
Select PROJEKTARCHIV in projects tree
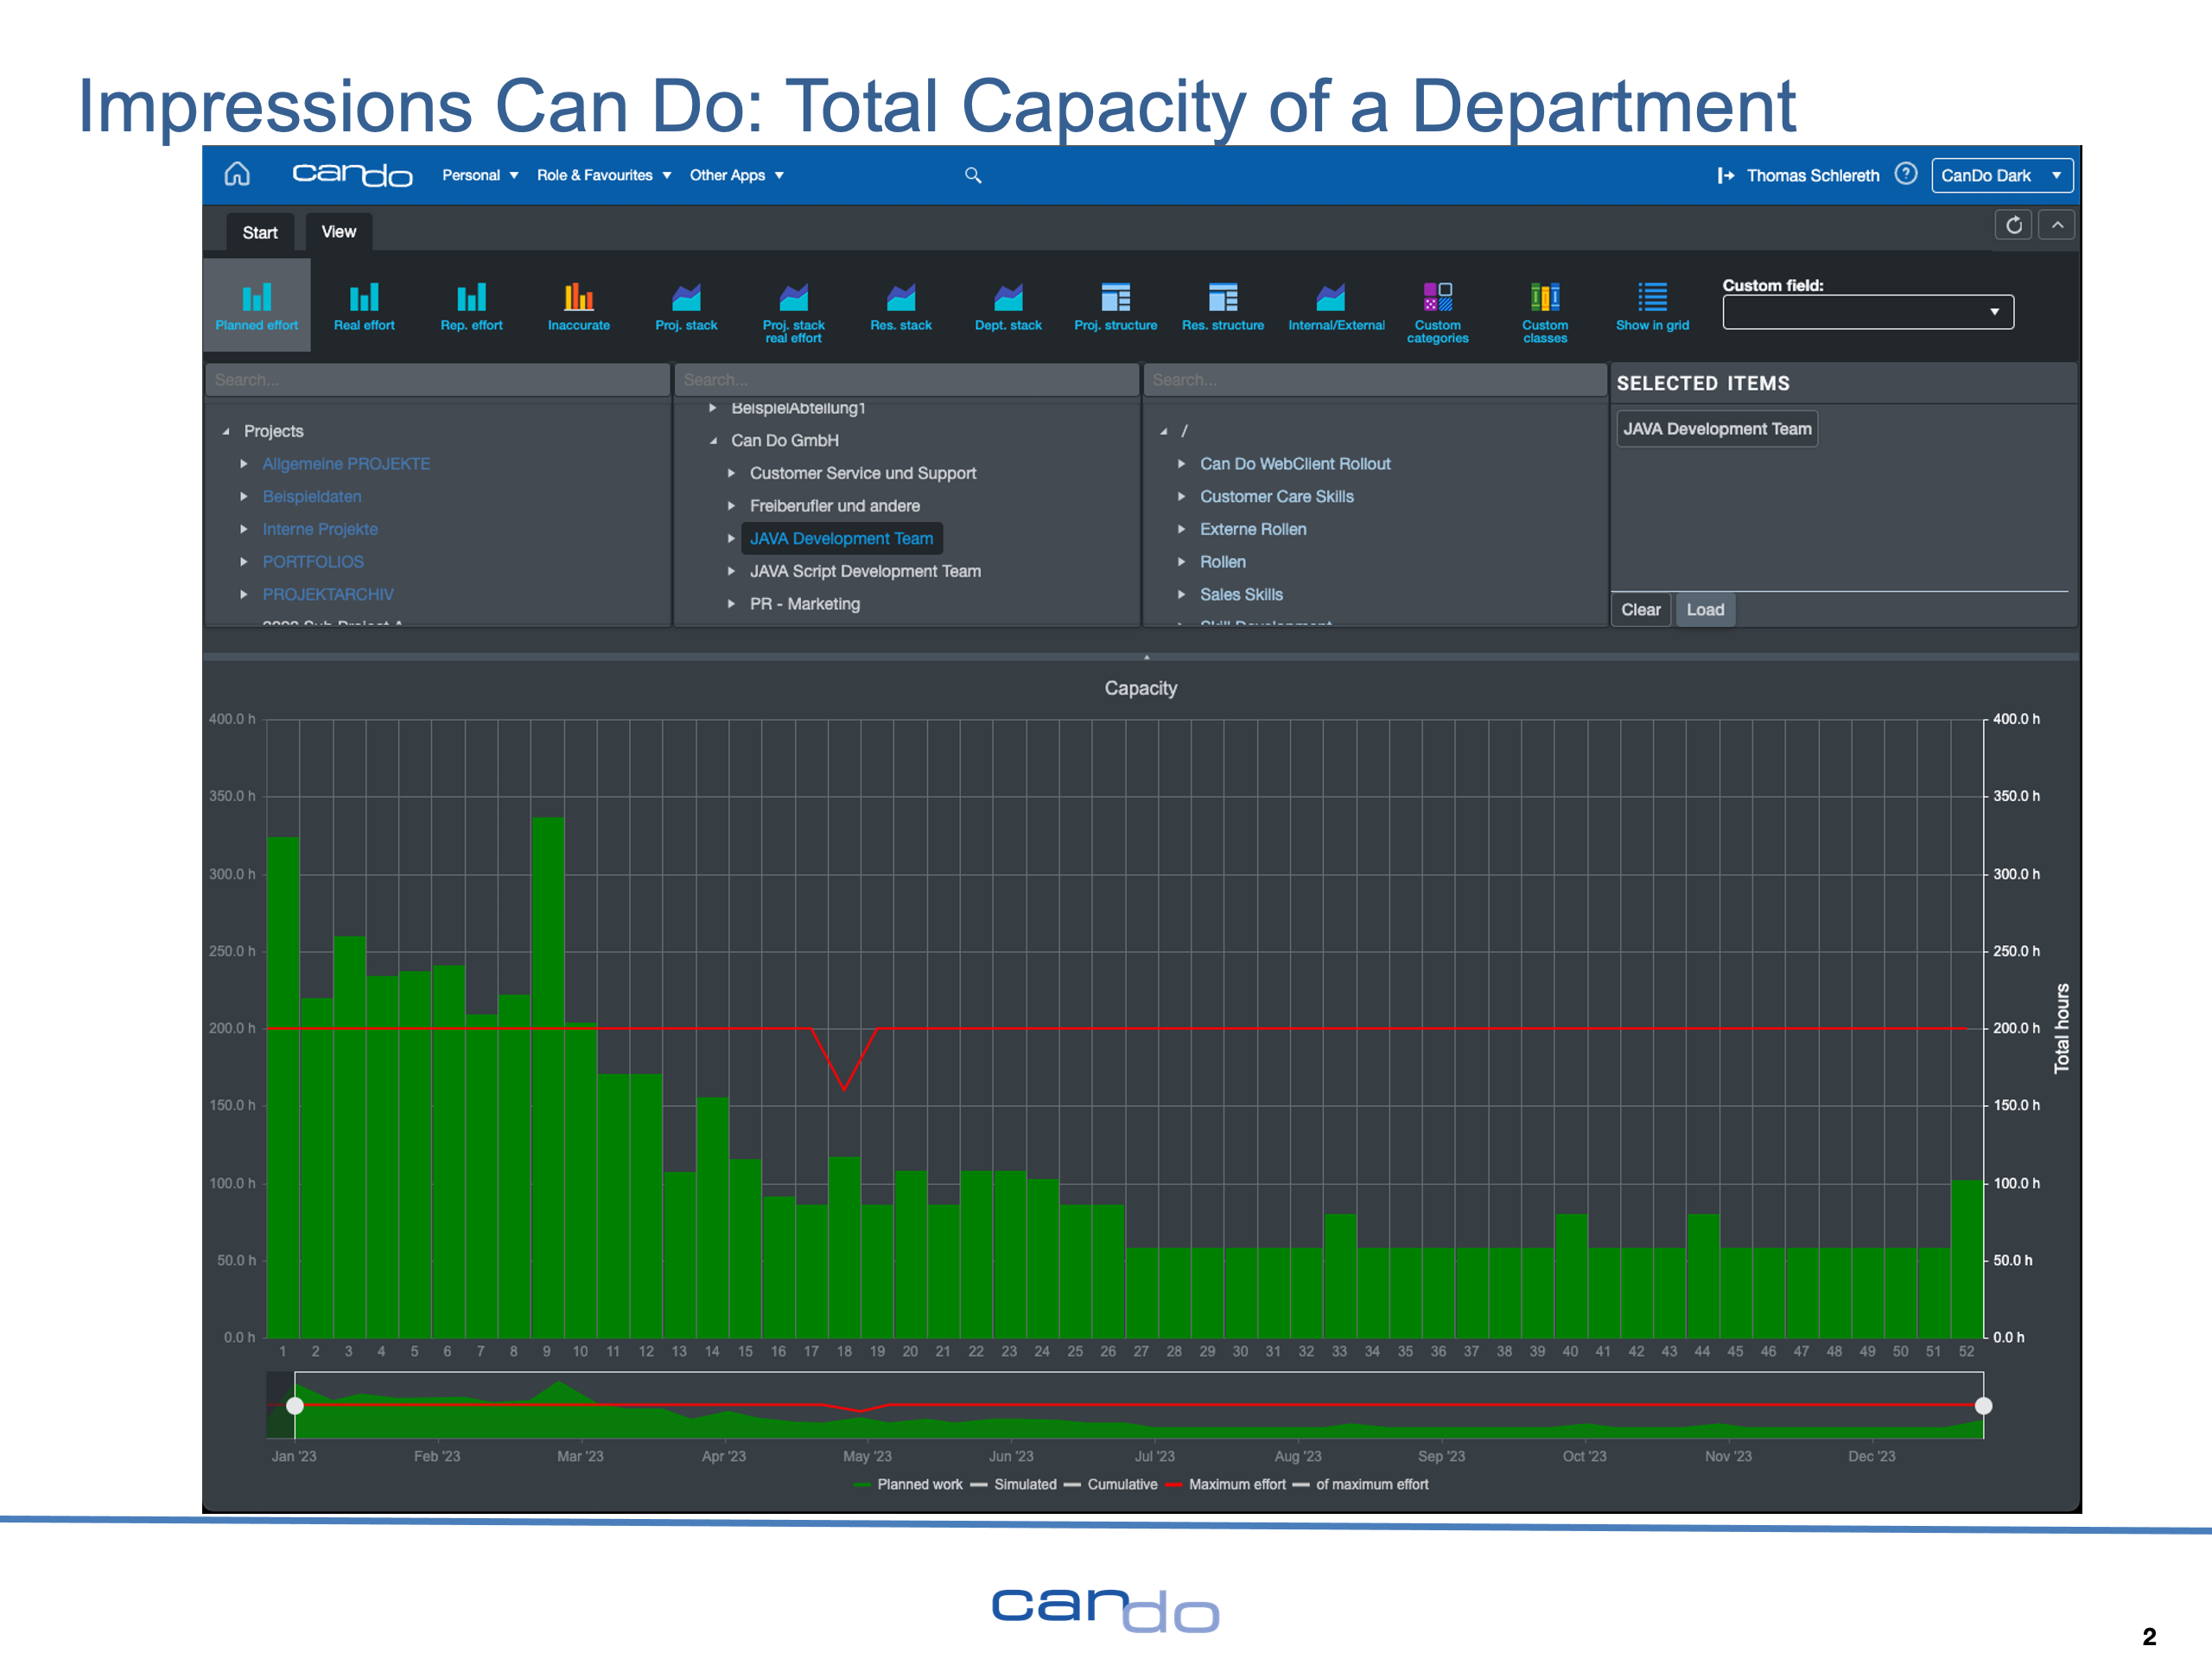pyautogui.click(x=328, y=595)
